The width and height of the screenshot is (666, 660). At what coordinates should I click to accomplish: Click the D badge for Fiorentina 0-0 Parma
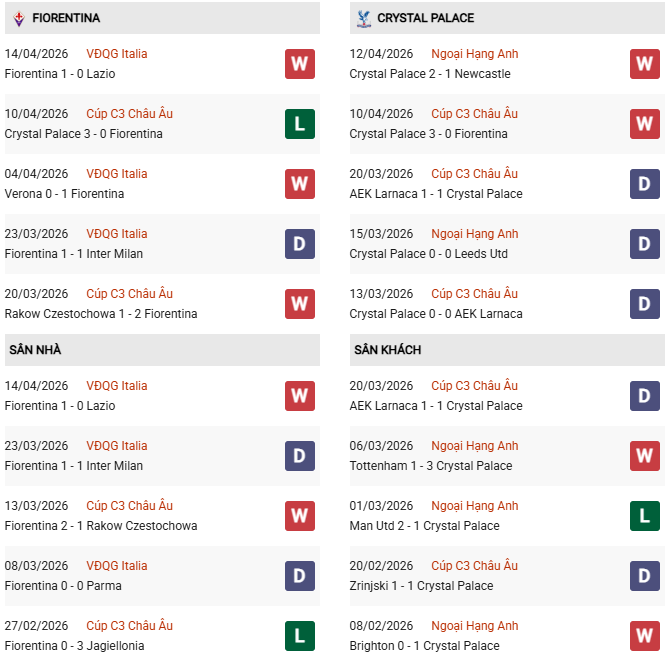299,576
